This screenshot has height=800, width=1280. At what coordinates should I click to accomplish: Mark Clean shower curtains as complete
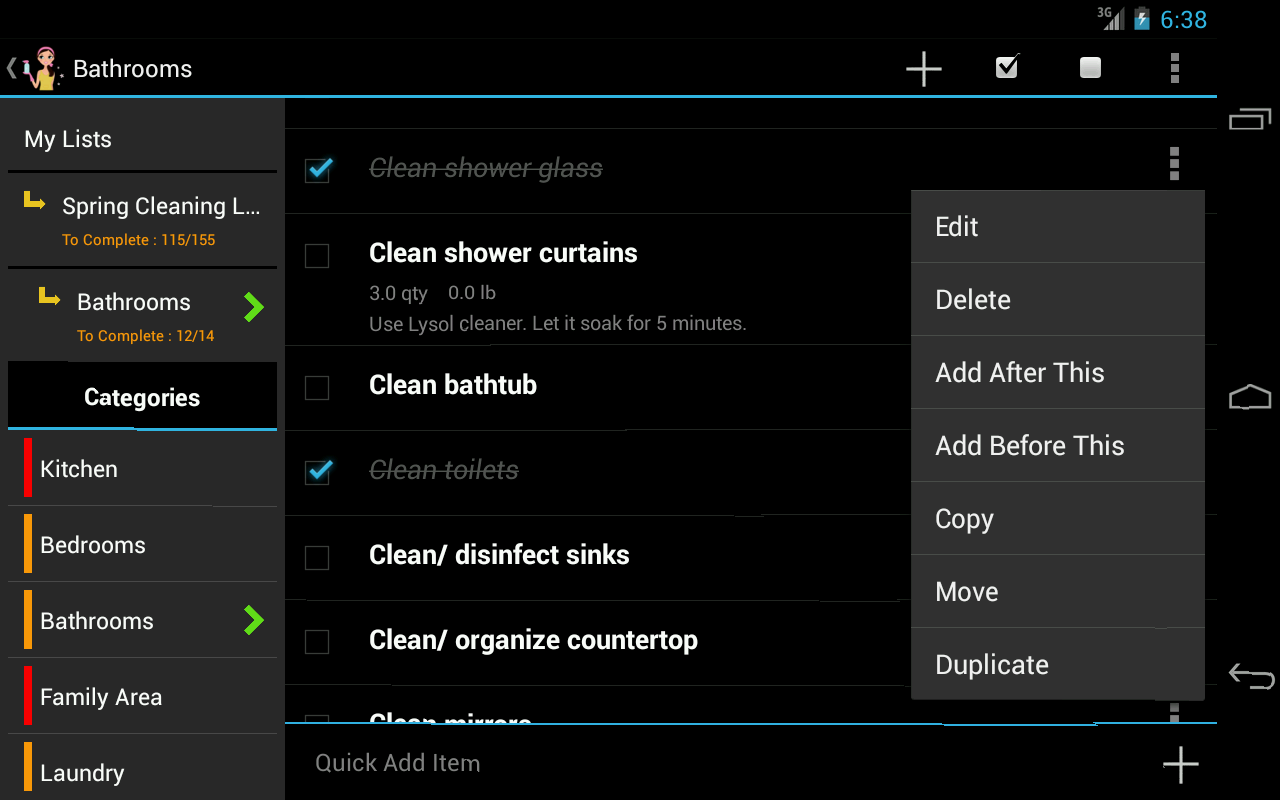pos(317,256)
